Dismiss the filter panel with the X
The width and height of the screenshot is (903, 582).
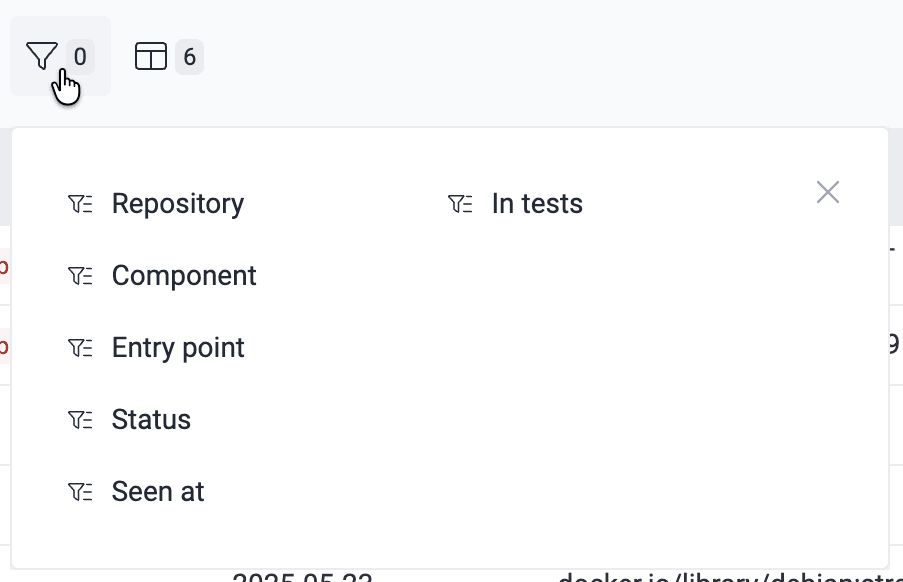[827, 192]
